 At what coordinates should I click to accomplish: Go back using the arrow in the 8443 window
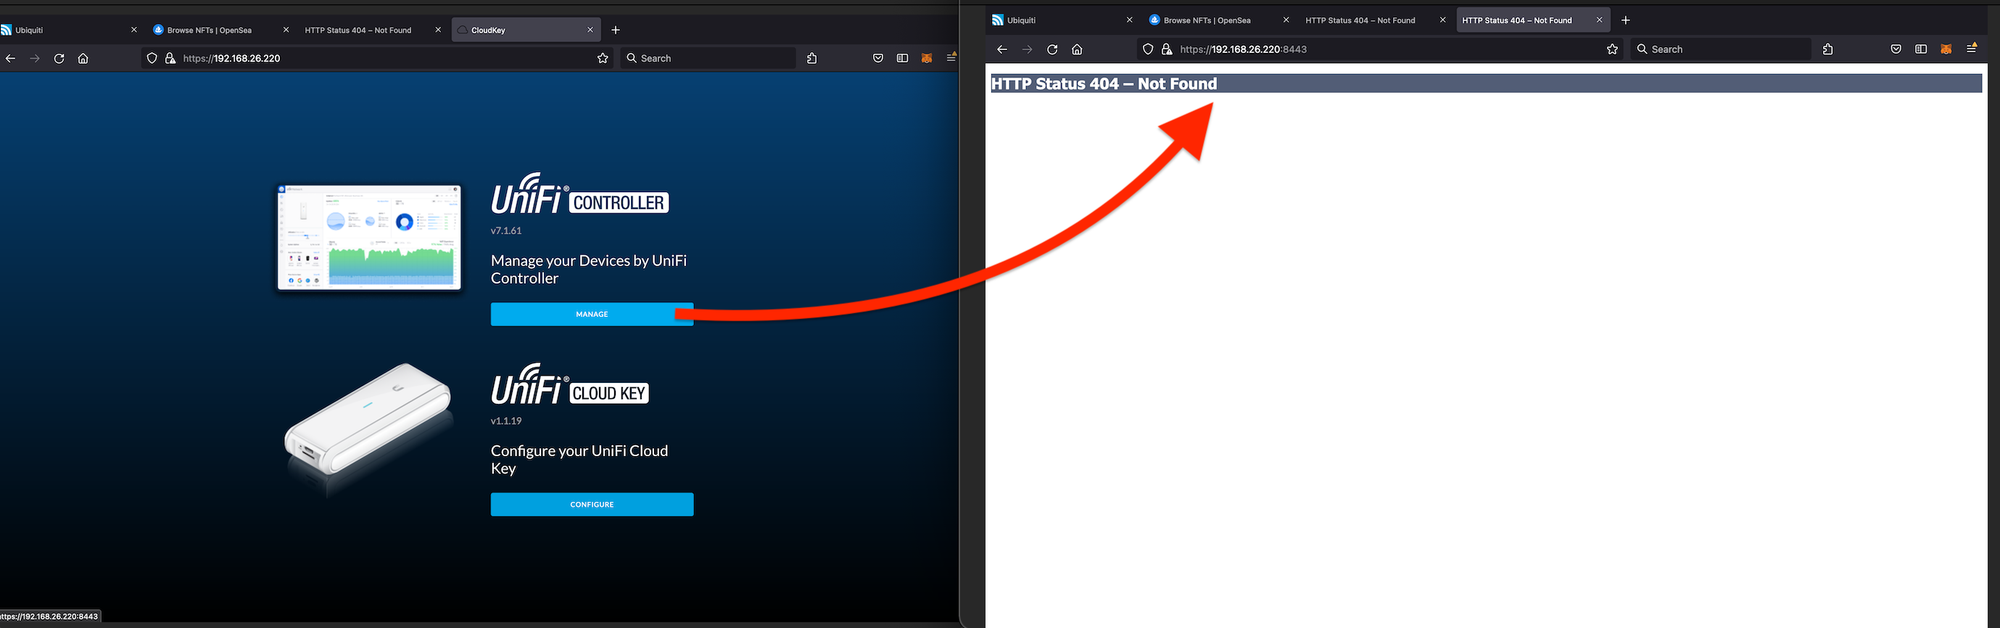(x=1002, y=49)
